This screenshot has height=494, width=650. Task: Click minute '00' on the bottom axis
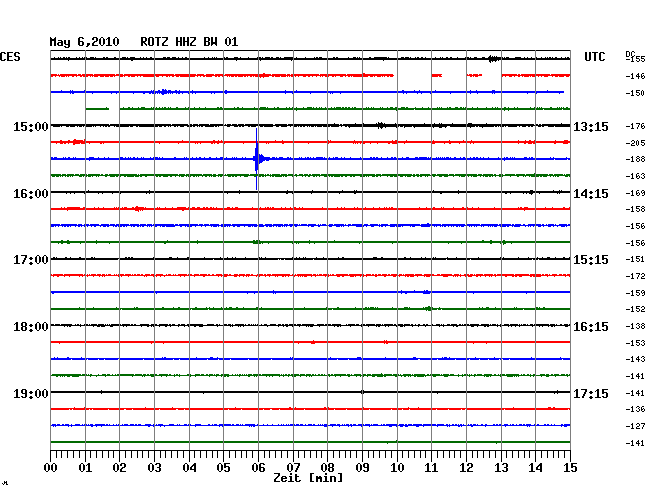click(x=51, y=467)
